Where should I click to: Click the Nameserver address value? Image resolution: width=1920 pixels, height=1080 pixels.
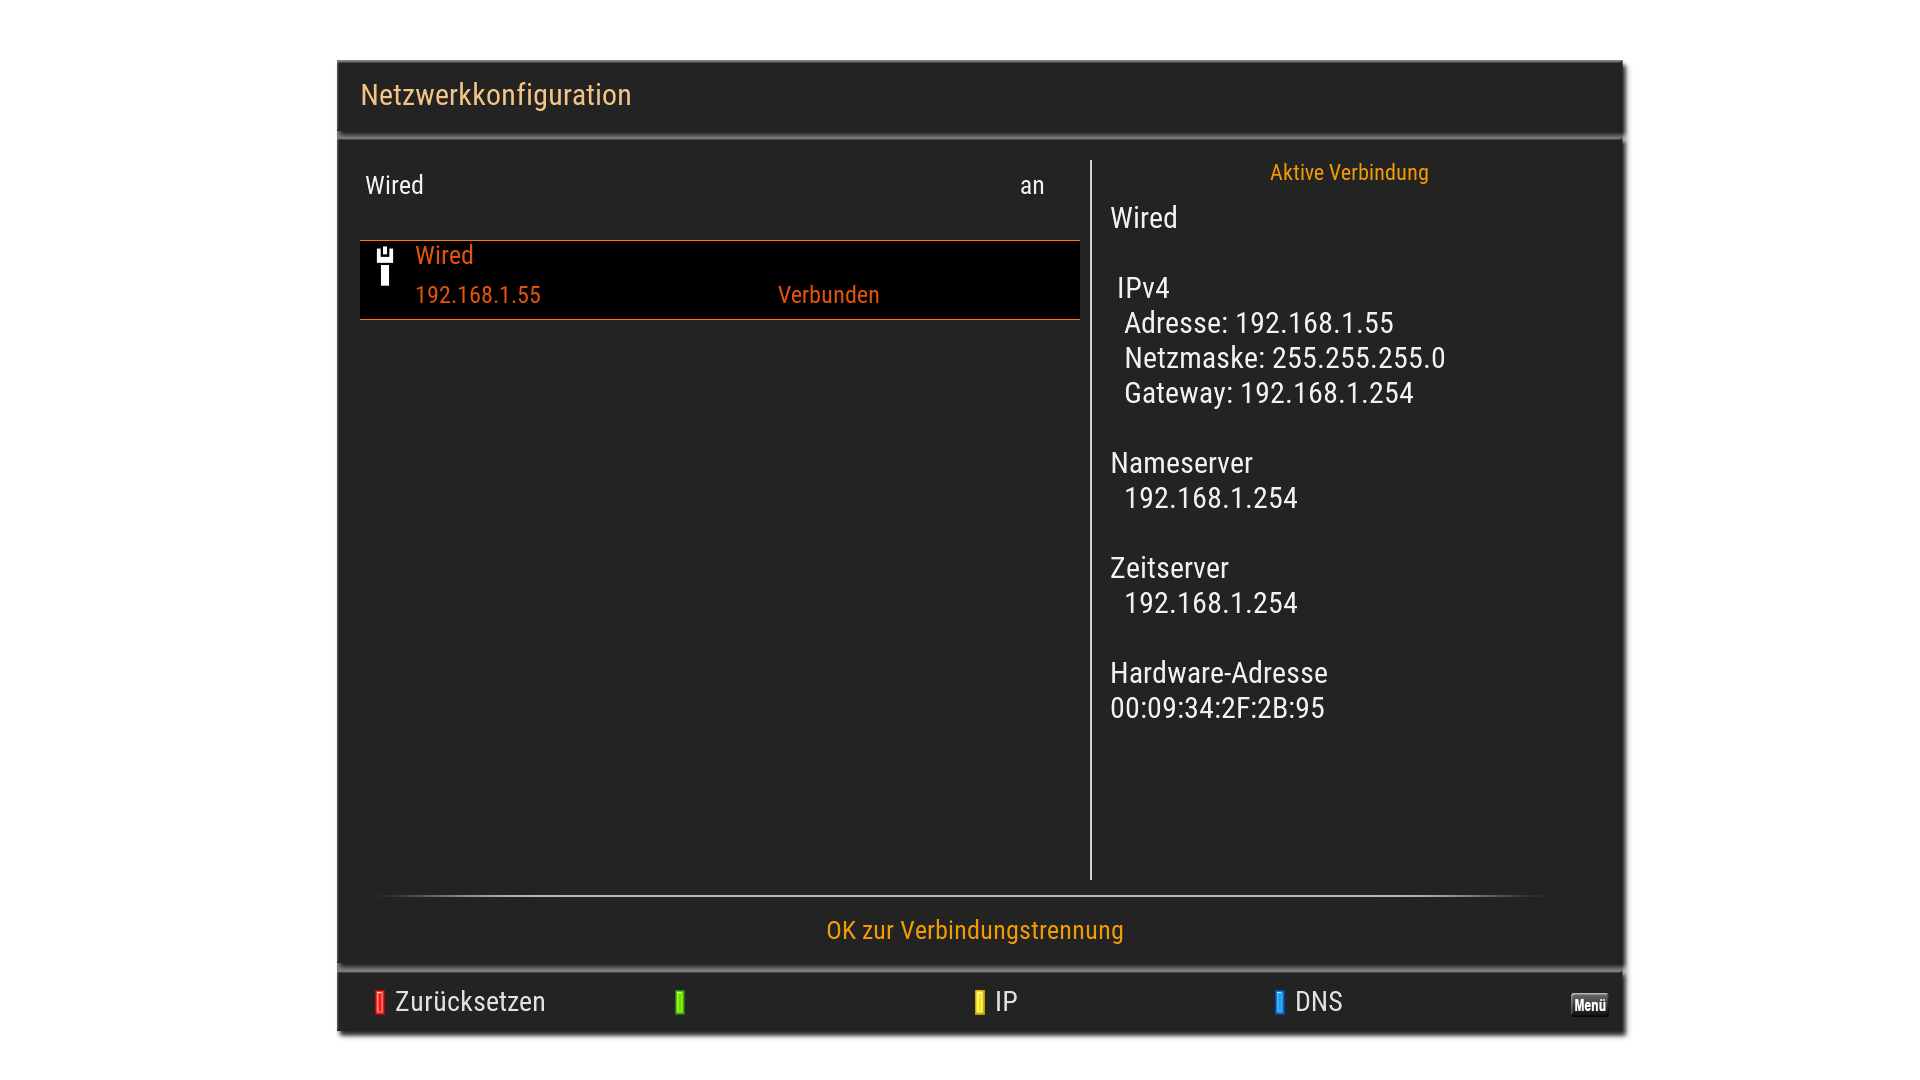[1210, 498]
